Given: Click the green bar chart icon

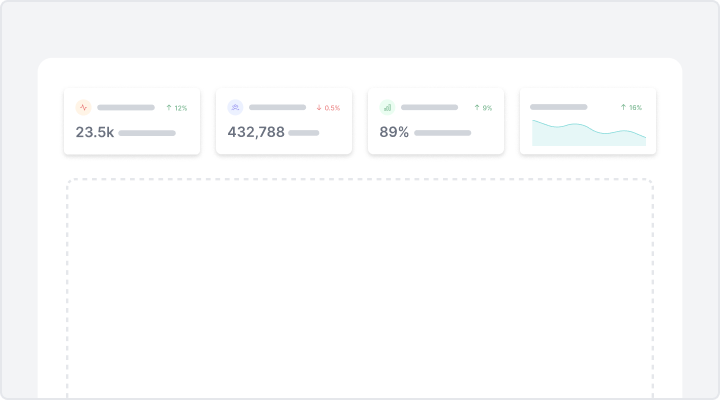Looking at the screenshot, I should (387, 107).
